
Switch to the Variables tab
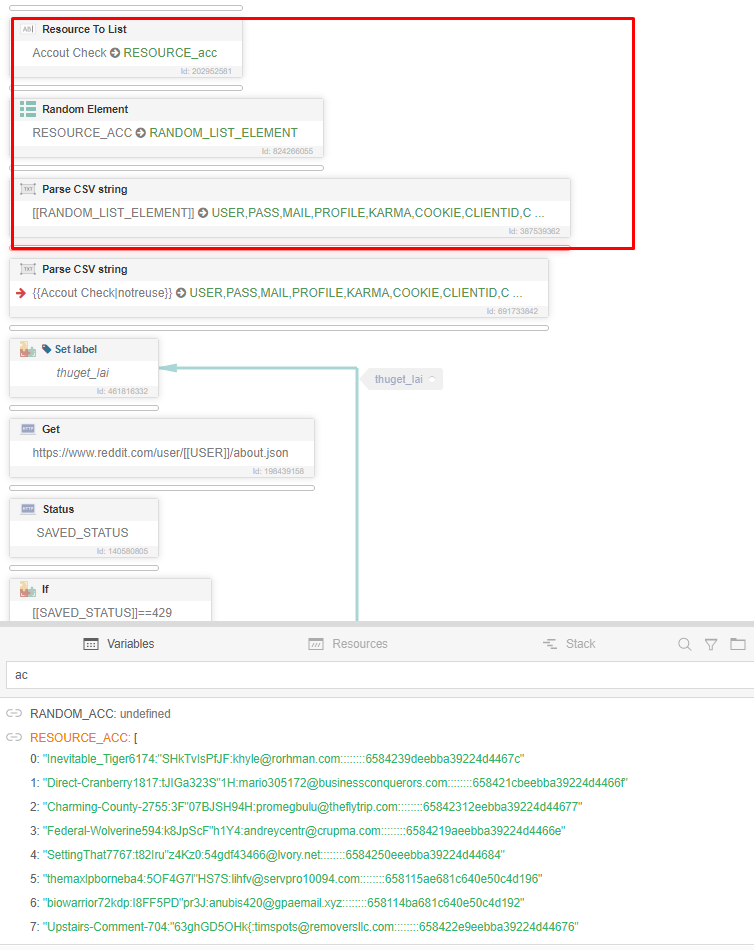tap(119, 644)
